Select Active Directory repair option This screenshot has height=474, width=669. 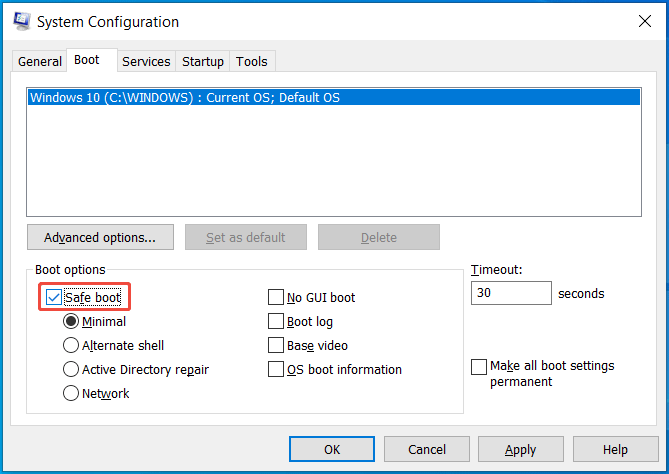tap(71, 369)
